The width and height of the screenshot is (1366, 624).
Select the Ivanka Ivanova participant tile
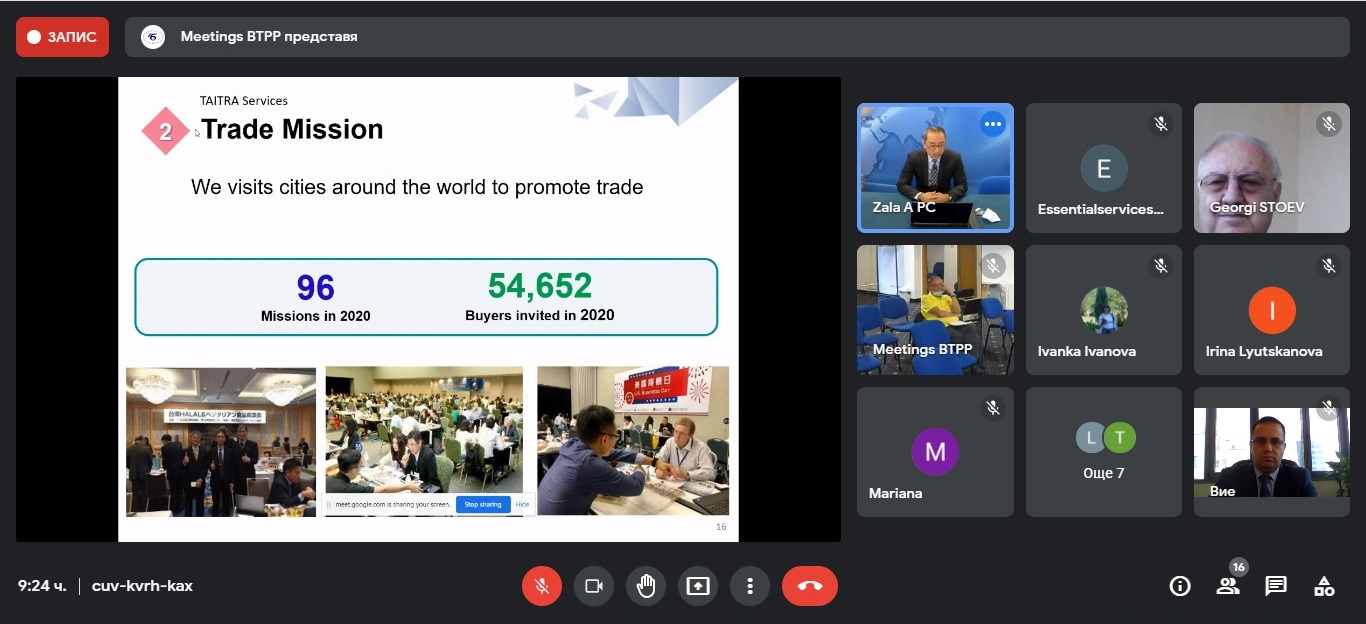click(1104, 310)
